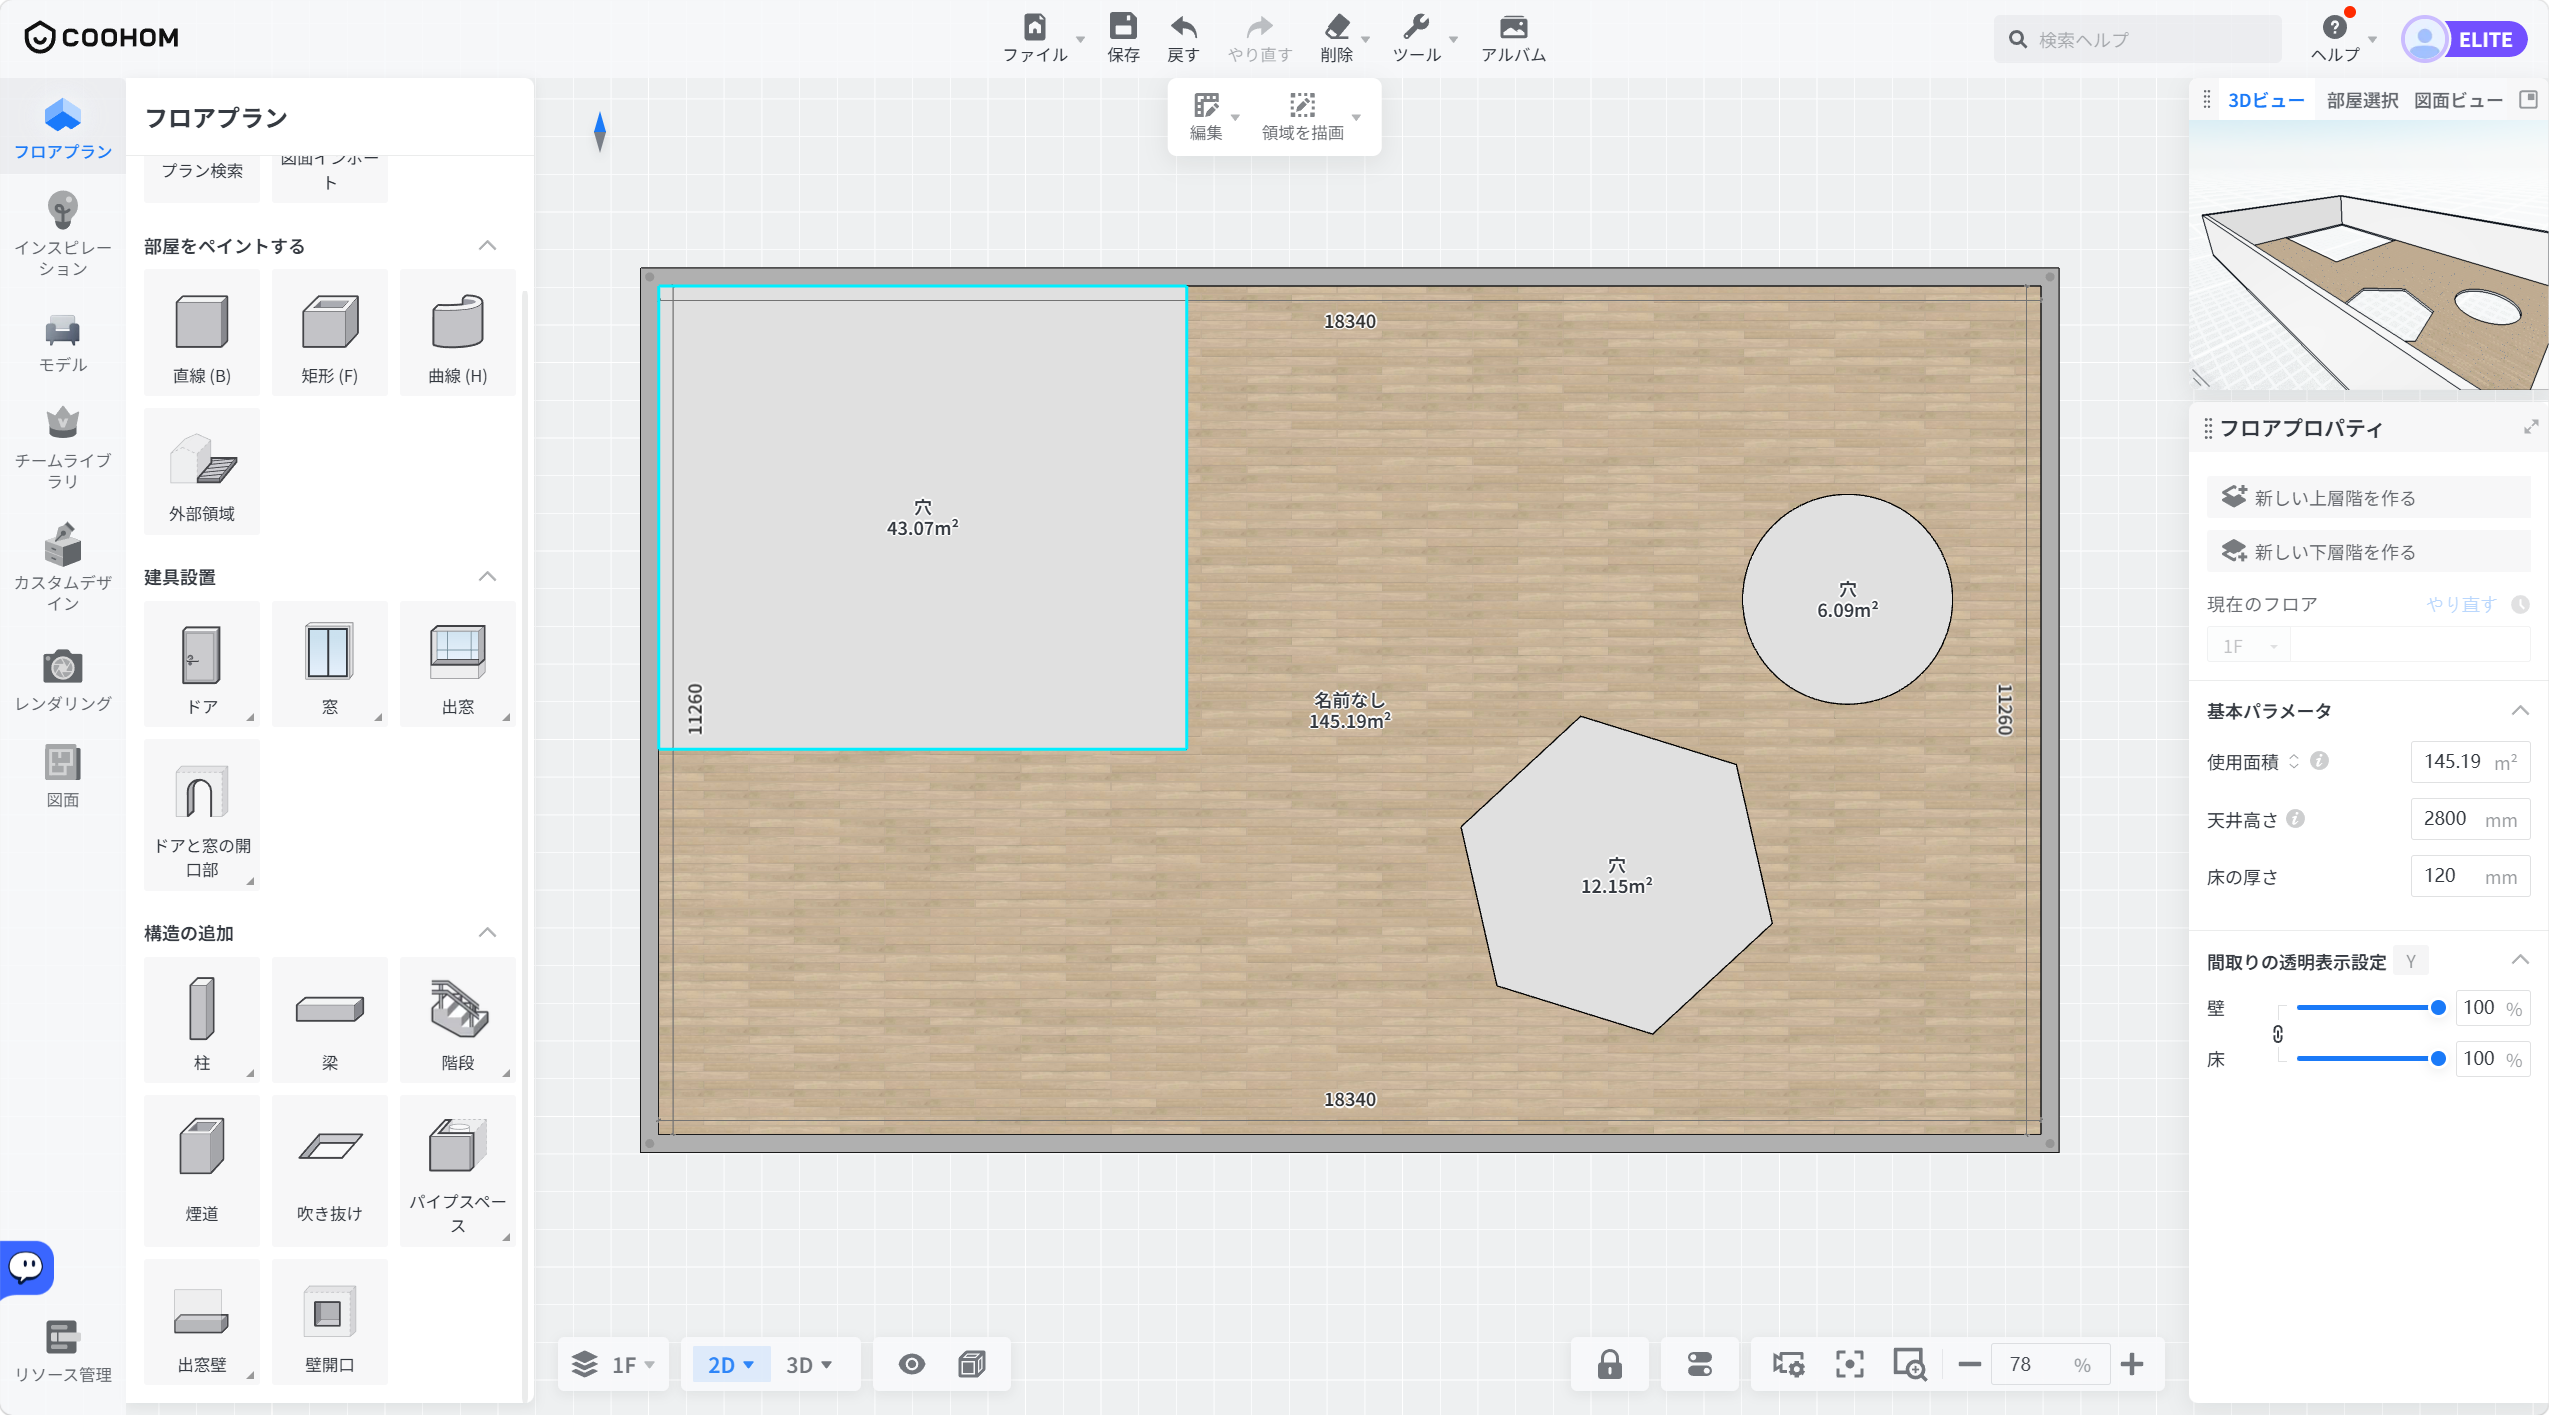This screenshot has height=1415, width=2549.
Task: Open the インスピレーション sidebar tab
Action: tap(63, 235)
